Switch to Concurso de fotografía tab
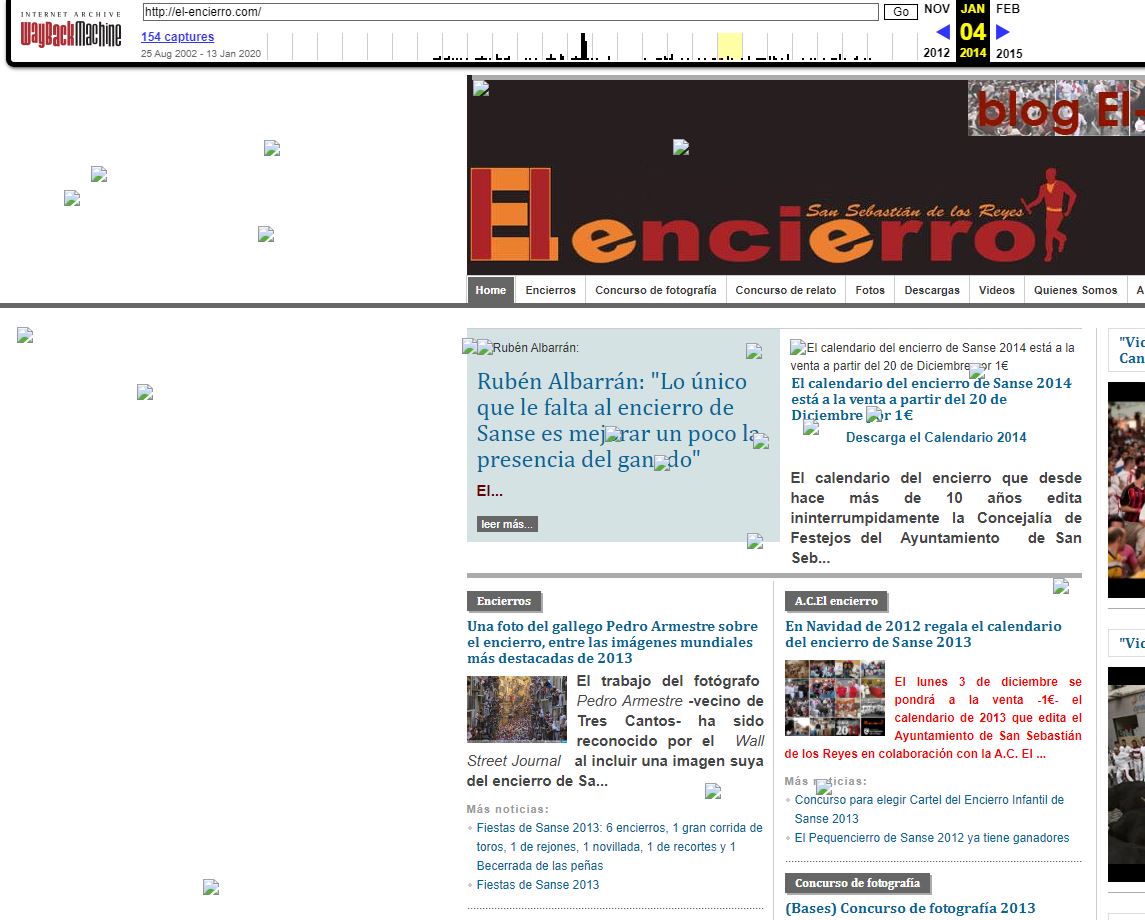 [x=655, y=290]
